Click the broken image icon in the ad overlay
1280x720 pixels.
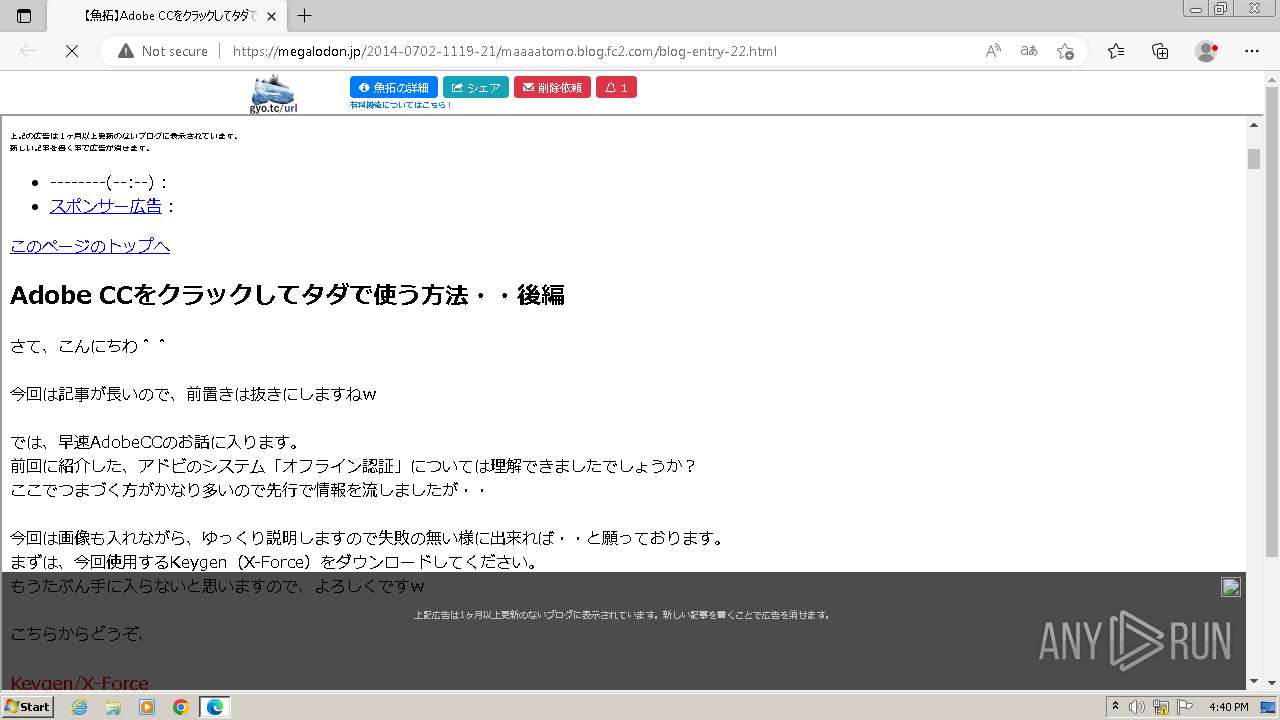1231,587
